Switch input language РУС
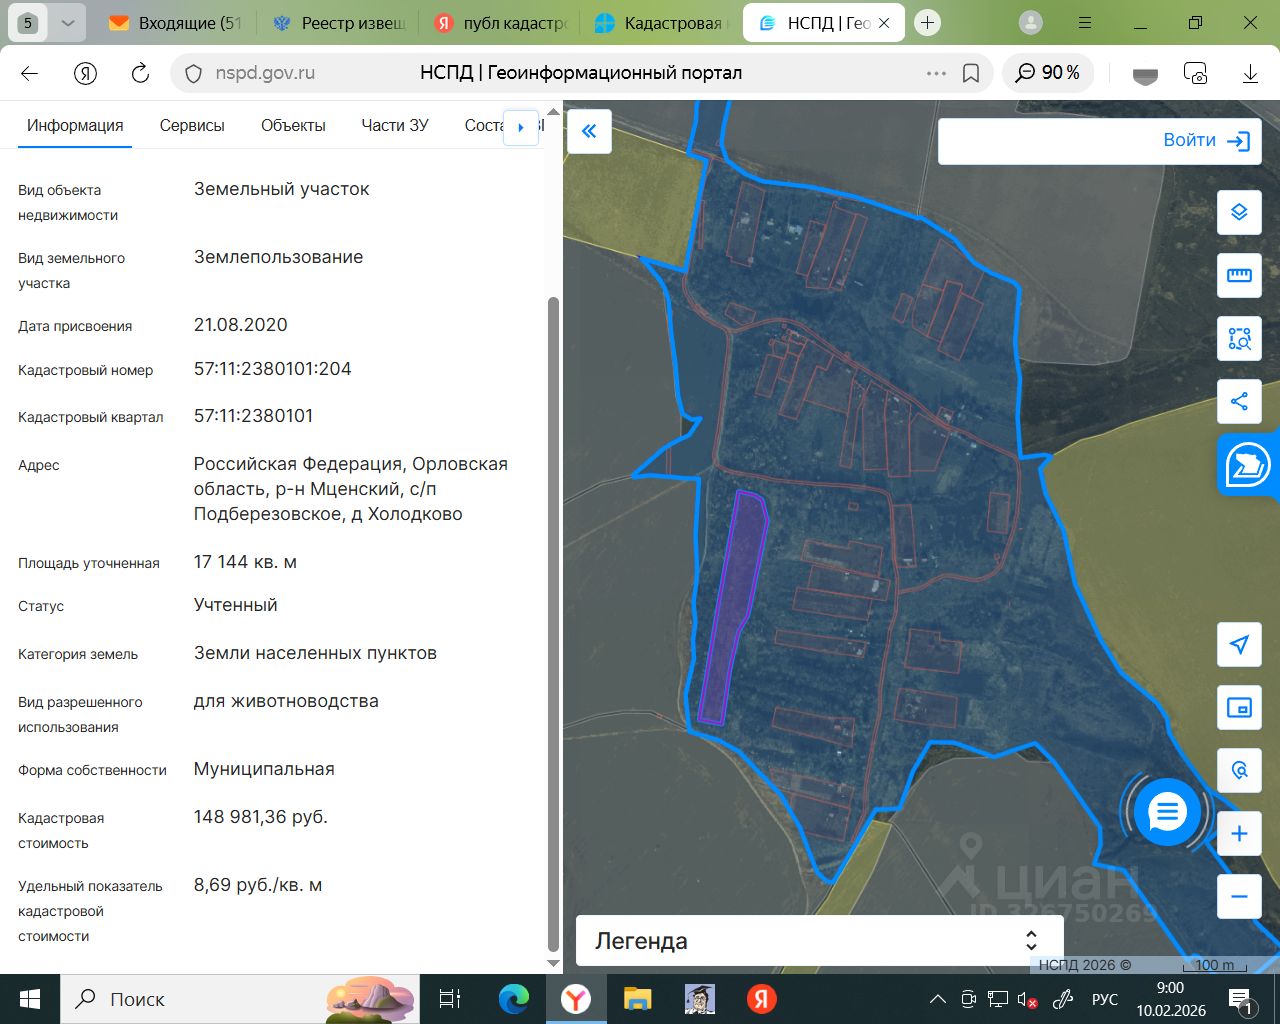The height and width of the screenshot is (1024, 1280). click(1105, 999)
